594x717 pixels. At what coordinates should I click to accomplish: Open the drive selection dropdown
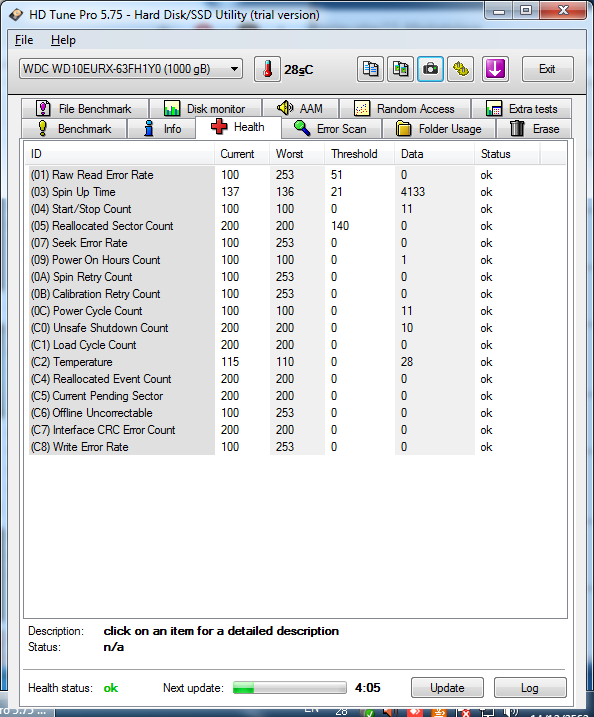point(131,69)
